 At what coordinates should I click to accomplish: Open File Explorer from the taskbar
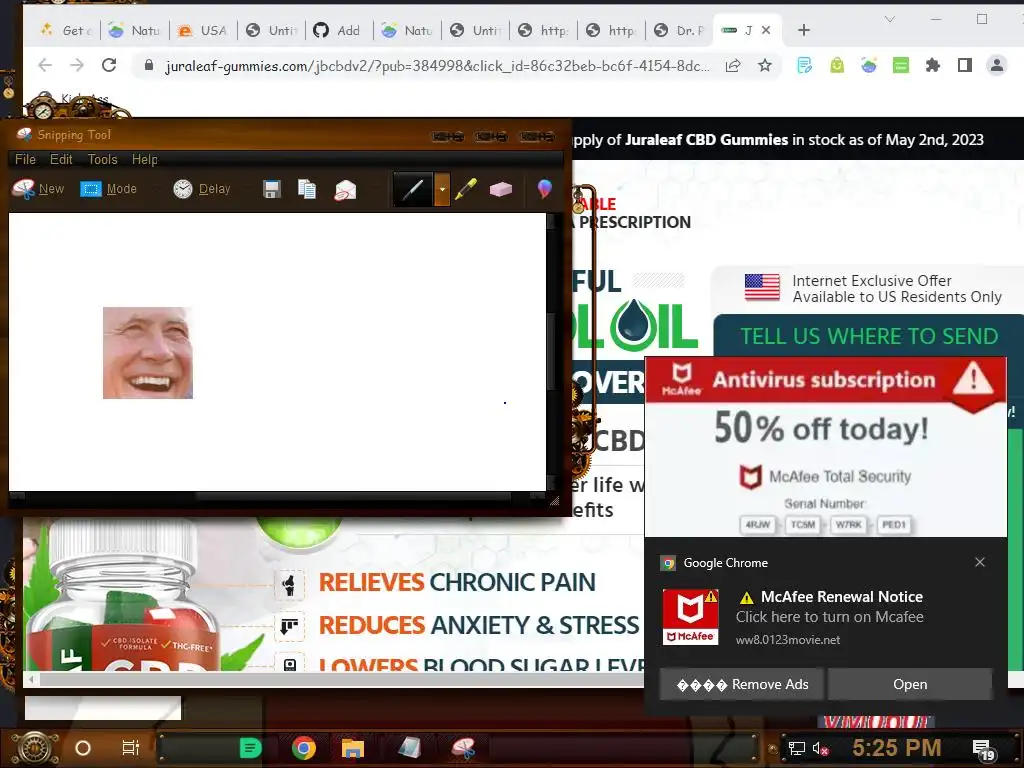[x=353, y=748]
